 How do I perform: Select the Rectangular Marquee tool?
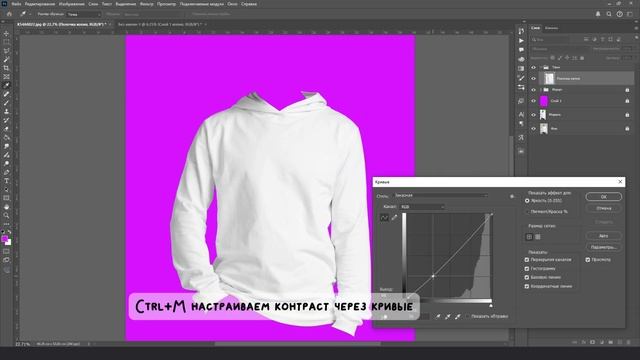click(x=7, y=42)
